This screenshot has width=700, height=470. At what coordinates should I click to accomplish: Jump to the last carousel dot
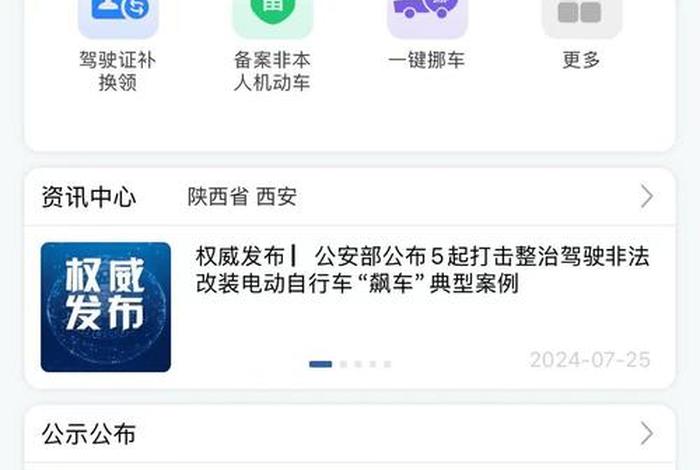(x=388, y=364)
